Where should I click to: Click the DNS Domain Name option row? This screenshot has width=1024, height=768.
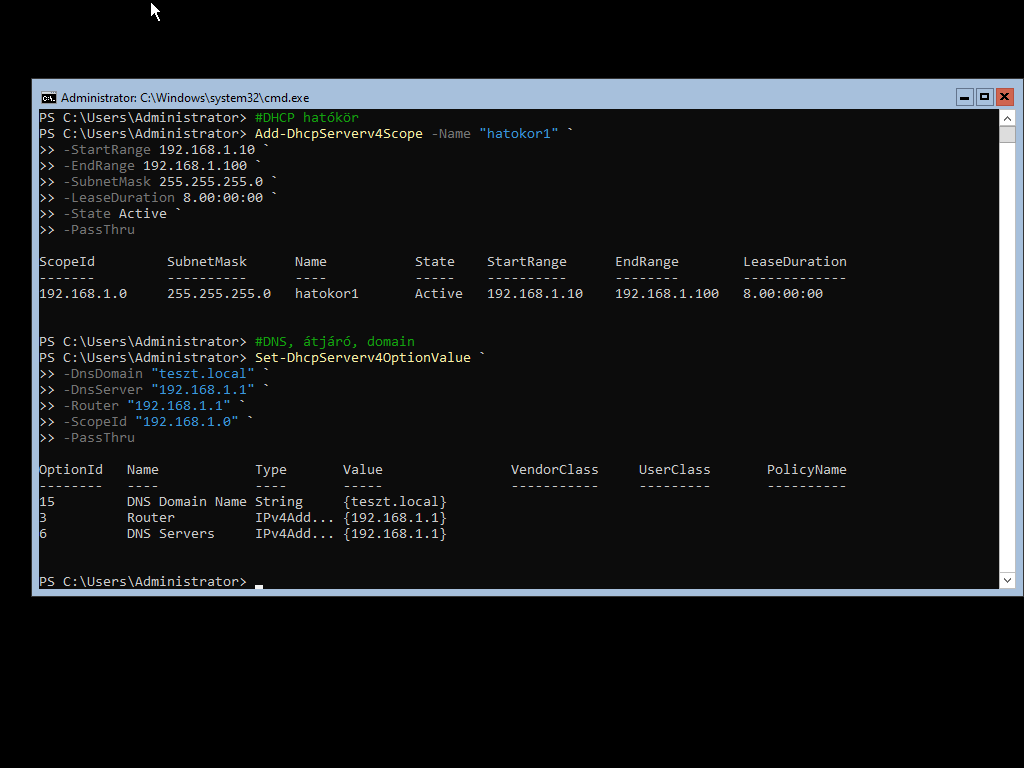[x=186, y=502]
